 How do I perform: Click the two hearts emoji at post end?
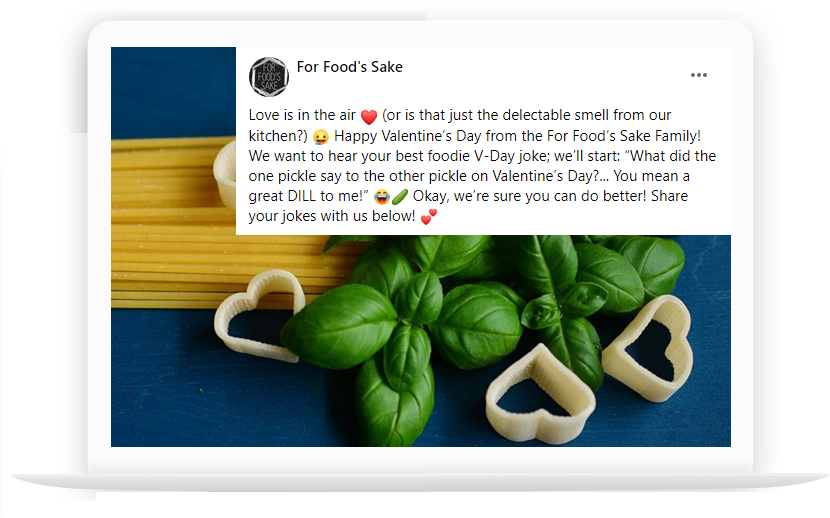(x=429, y=216)
